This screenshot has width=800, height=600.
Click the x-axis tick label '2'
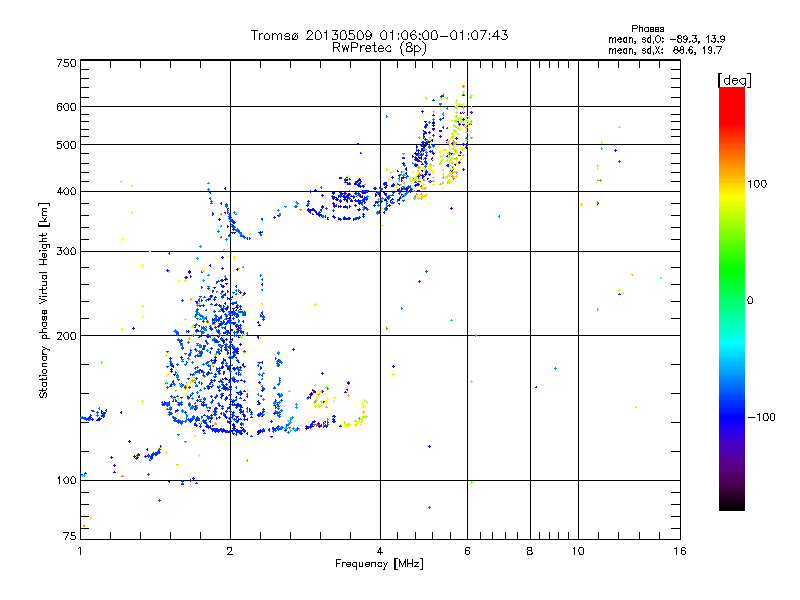pos(230,551)
